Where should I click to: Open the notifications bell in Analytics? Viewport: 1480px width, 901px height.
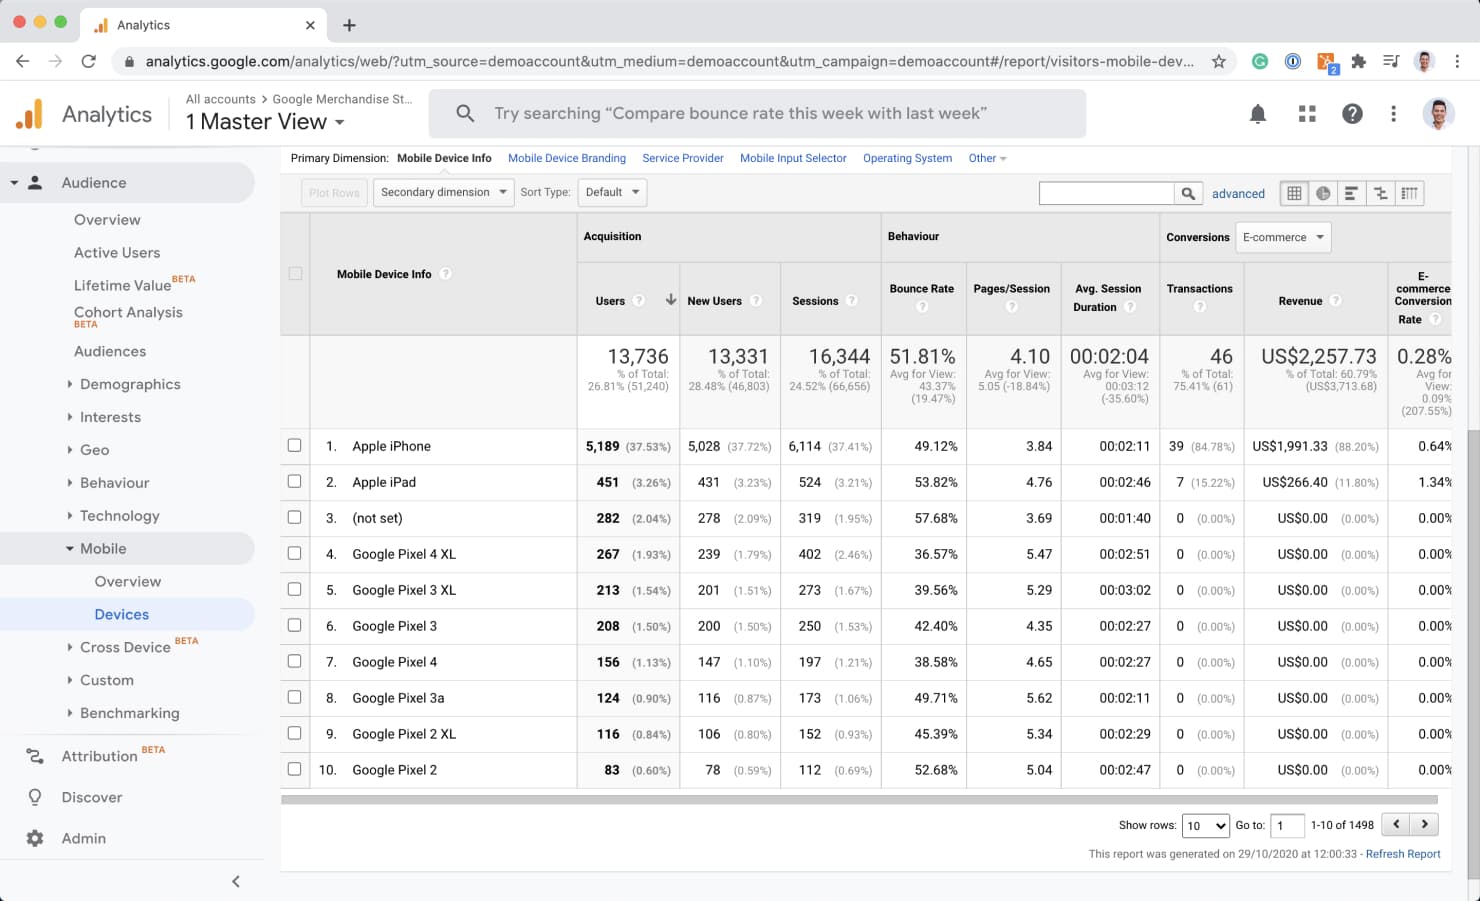tap(1257, 113)
